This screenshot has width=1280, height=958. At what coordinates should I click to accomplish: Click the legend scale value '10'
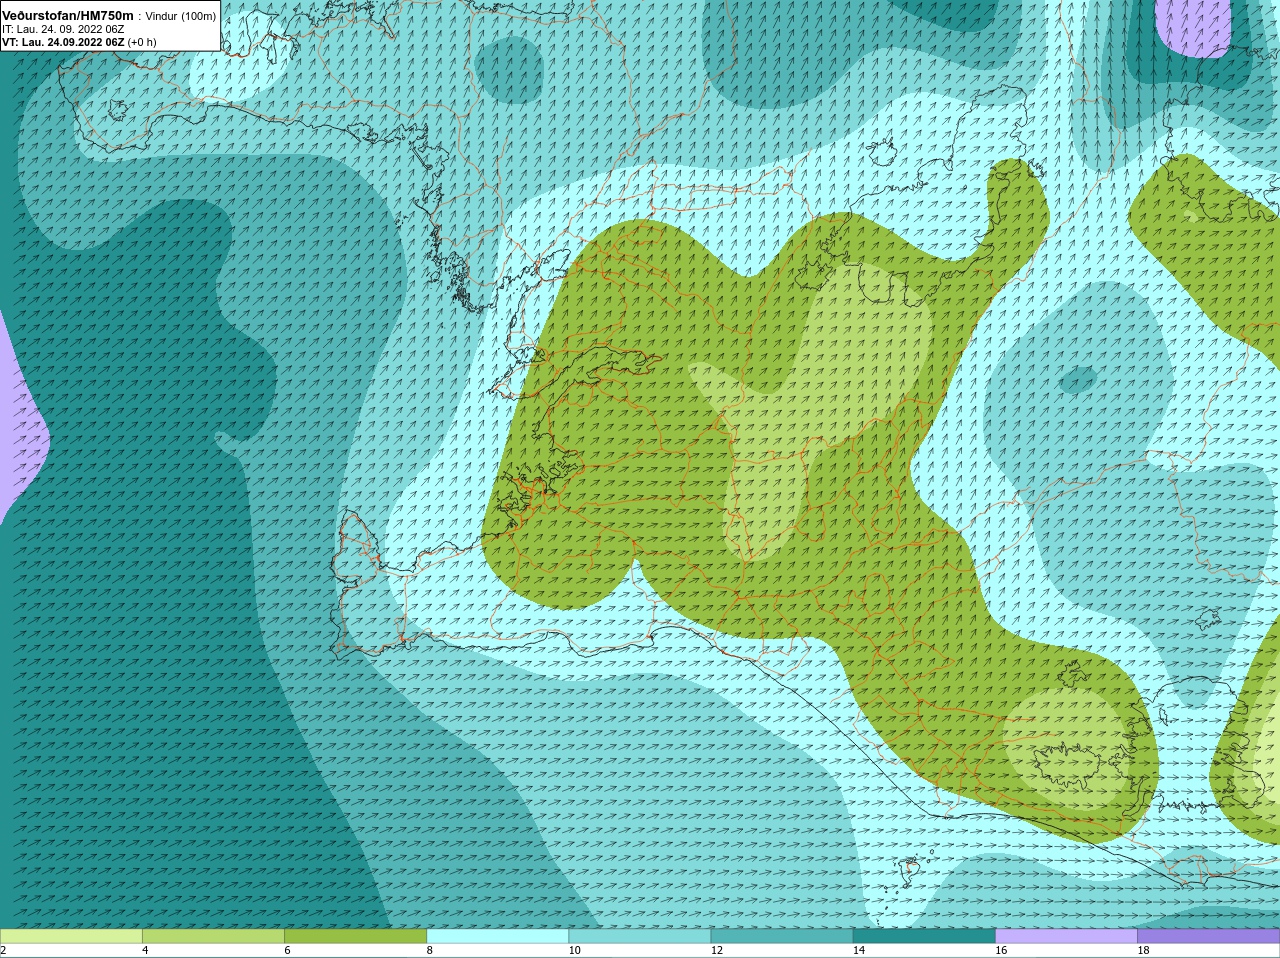point(574,951)
